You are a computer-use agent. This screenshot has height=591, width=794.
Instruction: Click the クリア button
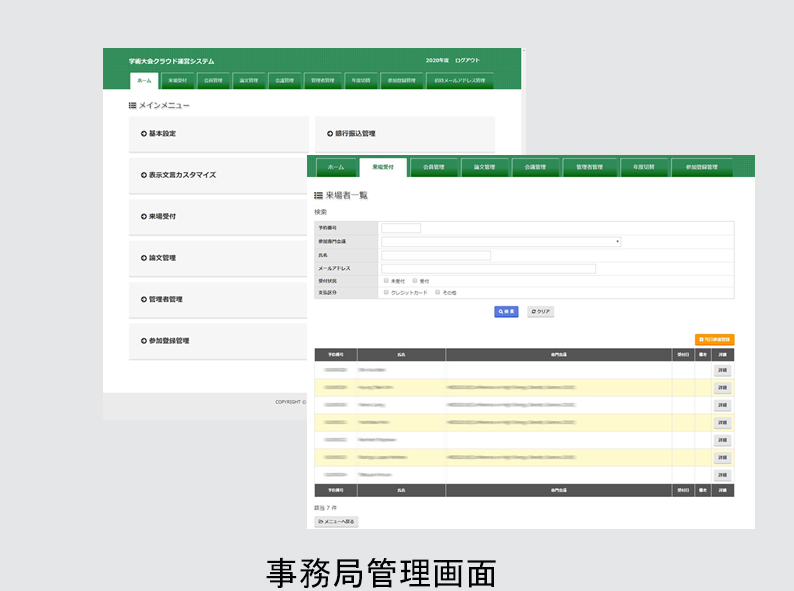(x=540, y=311)
